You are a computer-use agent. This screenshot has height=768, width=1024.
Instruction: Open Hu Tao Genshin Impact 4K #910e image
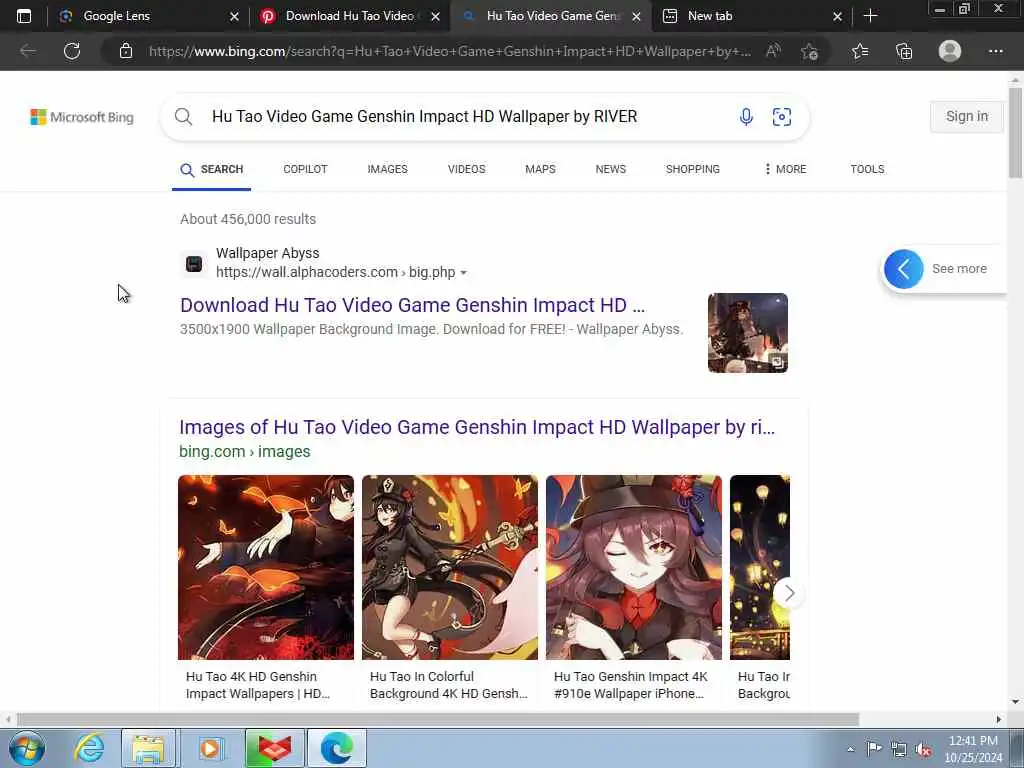click(x=634, y=567)
